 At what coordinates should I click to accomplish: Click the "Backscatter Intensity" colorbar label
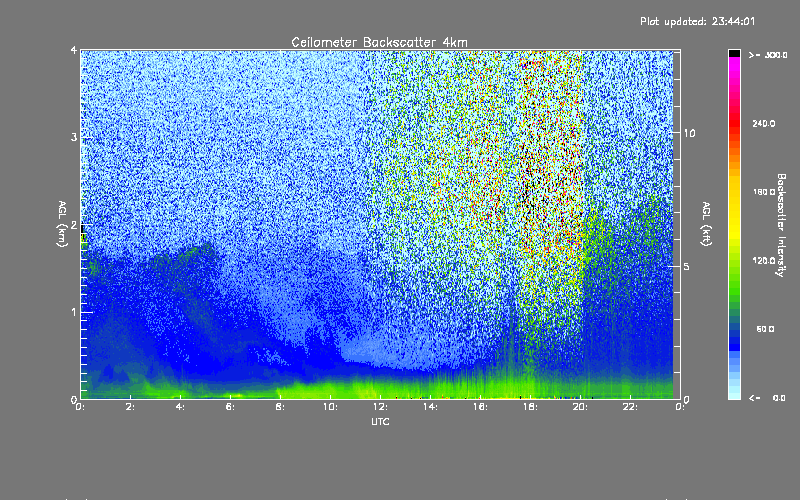click(x=781, y=225)
